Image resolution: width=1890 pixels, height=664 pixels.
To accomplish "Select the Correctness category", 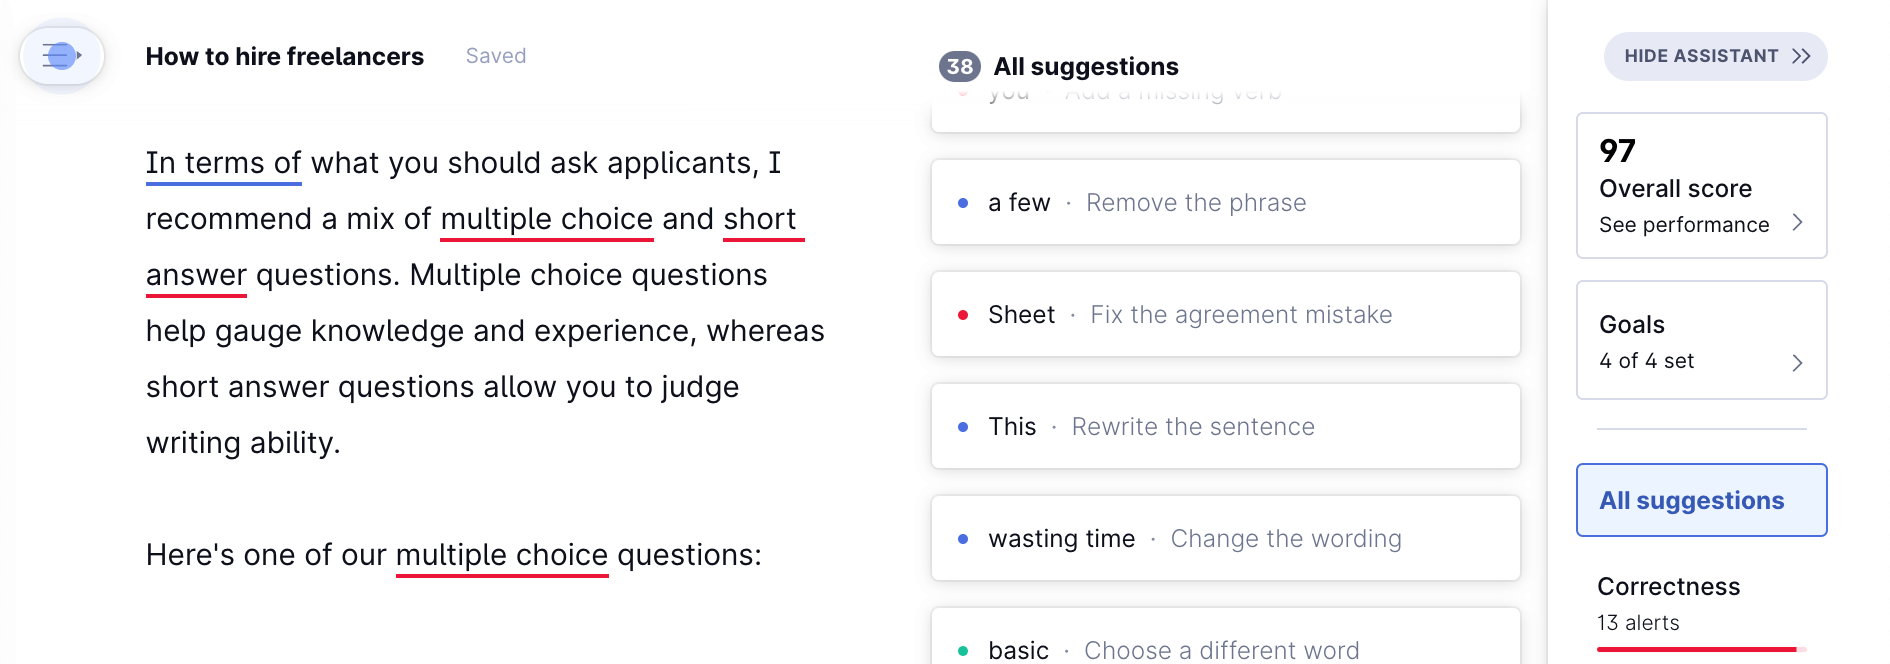I will point(1668,586).
